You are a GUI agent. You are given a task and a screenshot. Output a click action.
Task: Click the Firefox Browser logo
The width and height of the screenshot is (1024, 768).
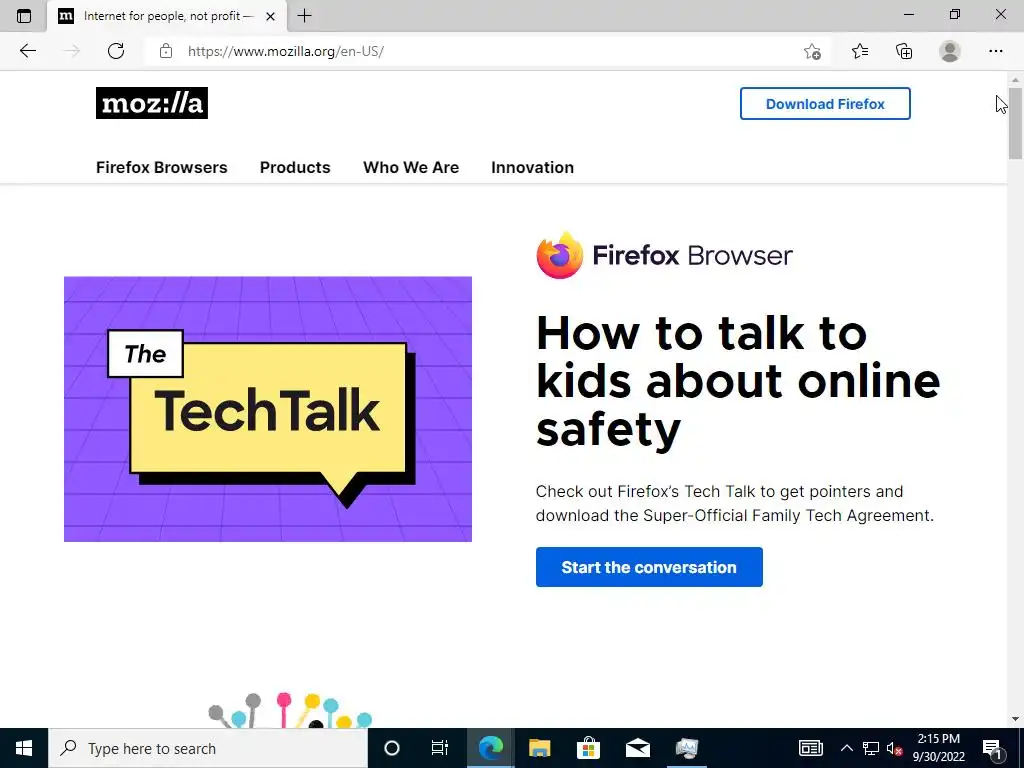[664, 255]
